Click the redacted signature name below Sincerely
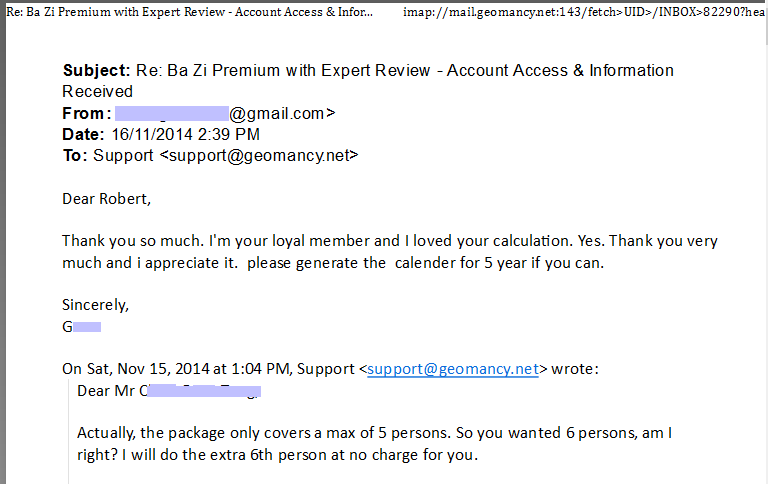Screen dimensions: 768x484 point(82,326)
